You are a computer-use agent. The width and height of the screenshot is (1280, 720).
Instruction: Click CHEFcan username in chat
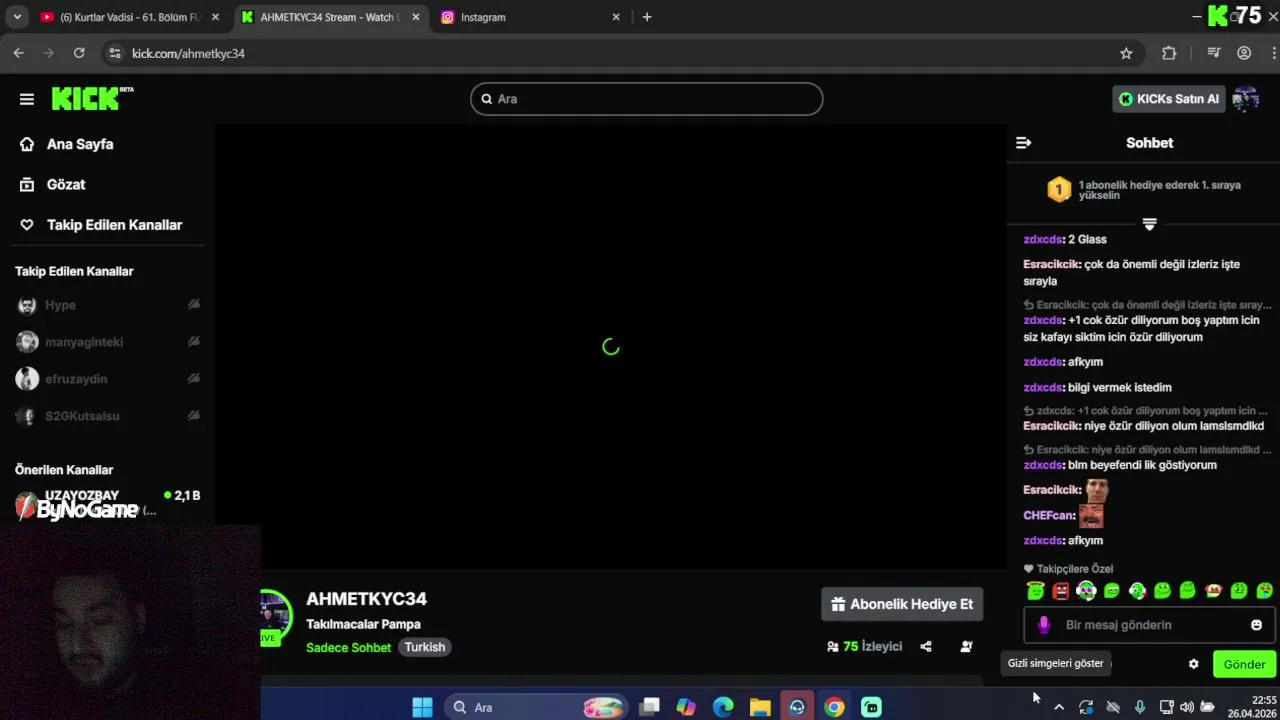click(1049, 515)
